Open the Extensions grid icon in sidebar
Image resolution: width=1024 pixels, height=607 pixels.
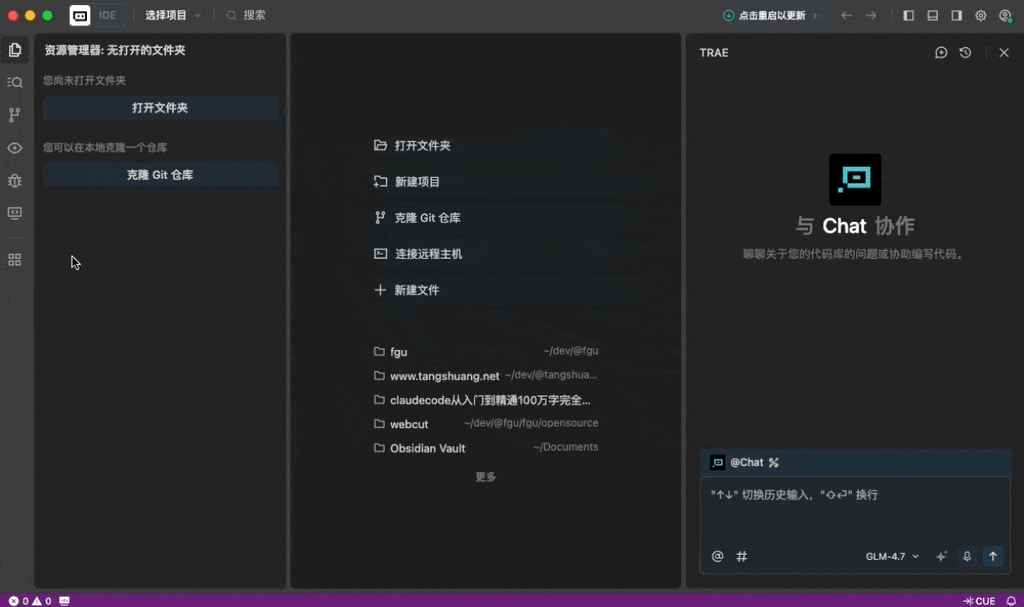(15, 260)
